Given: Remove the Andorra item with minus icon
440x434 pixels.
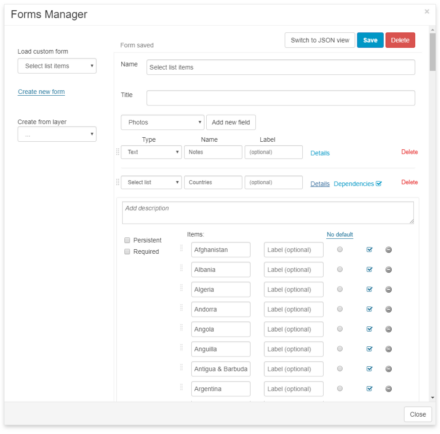Looking at the screenshot, I should pyautogui.click(x=388, y=309).
